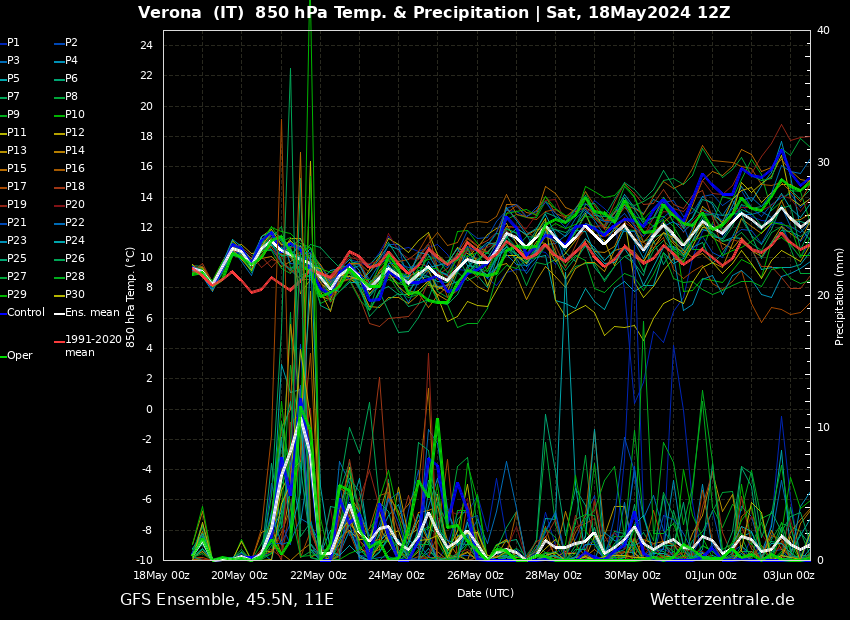Click the 22May 00z date tick label

318,576
